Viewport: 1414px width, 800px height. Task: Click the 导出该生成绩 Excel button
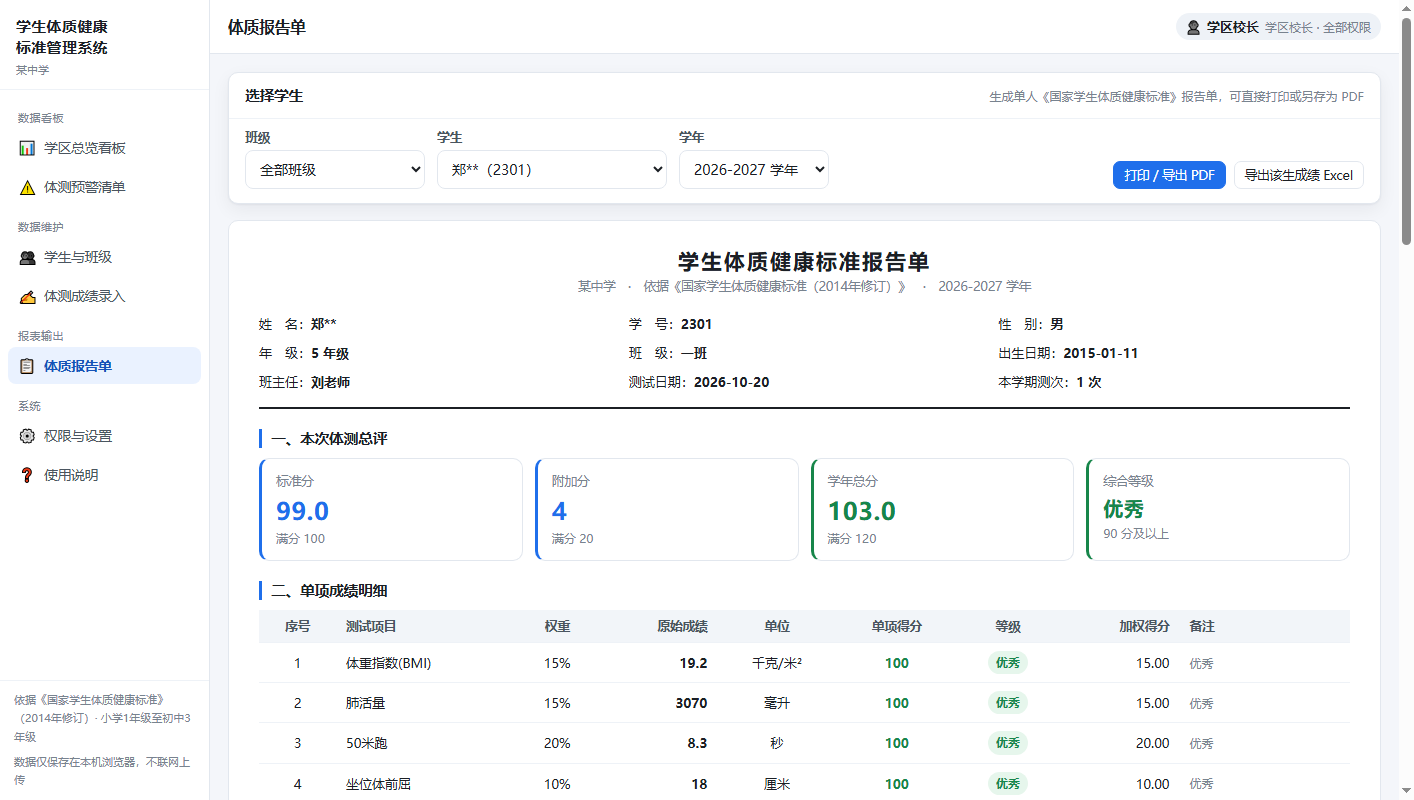coord(1298,175)
